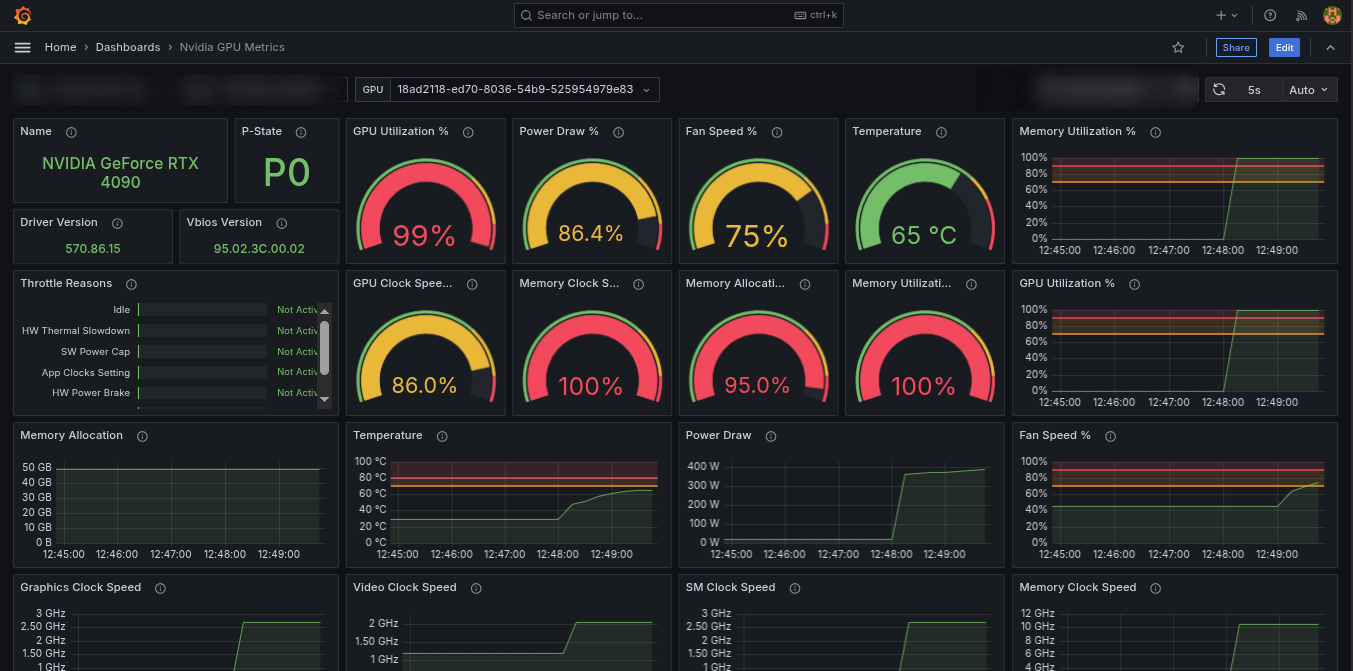Click HW Power Brake throttle row
The image size is (1353, 671).
click(170, 393)
